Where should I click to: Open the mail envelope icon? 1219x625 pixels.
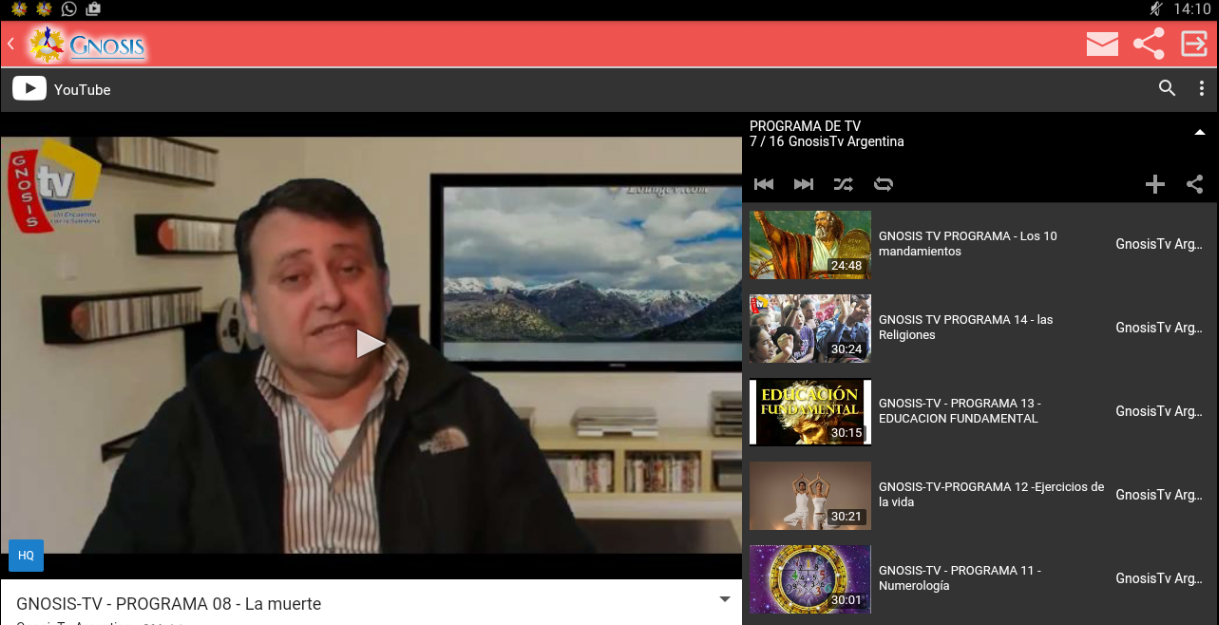(1102, 44)
